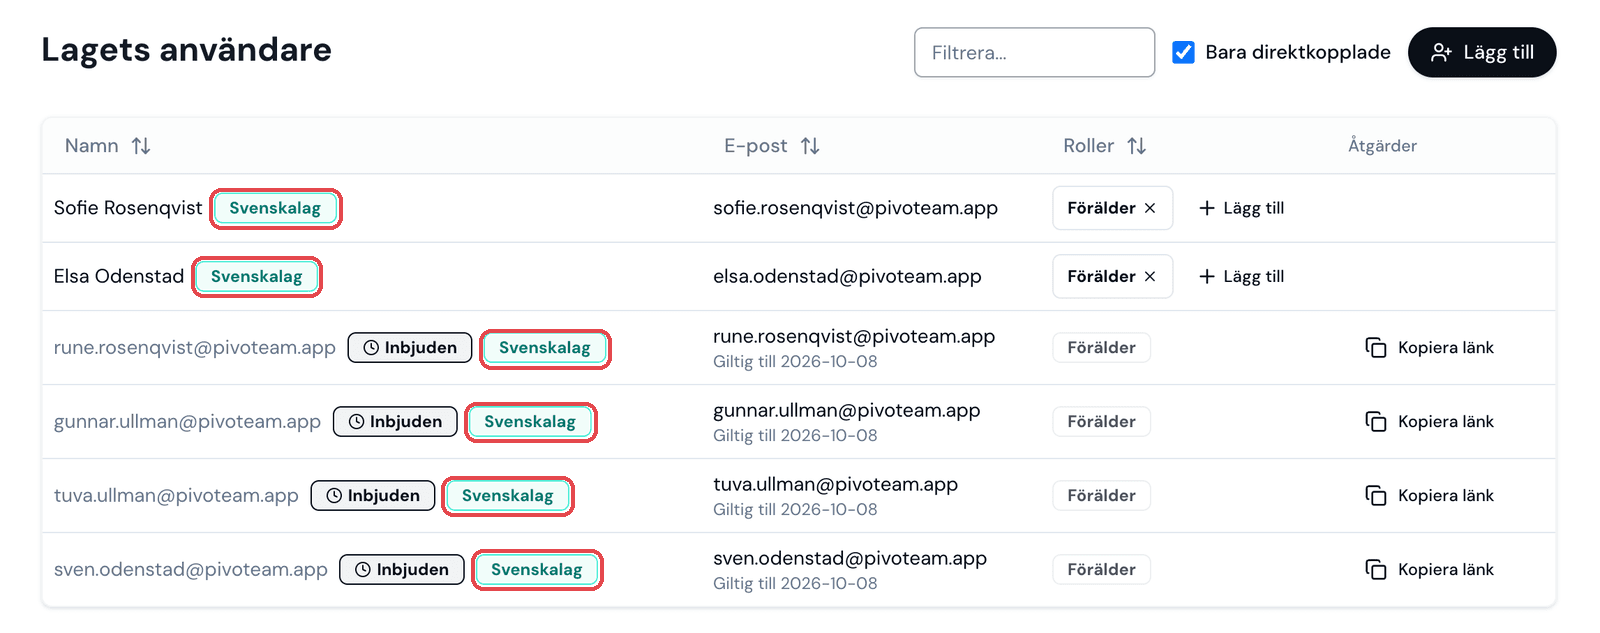This screenshot has height=633, width=1600.
Task: Click the Inbjuden badge for tuva.ullman
Action: click(373, 496)
